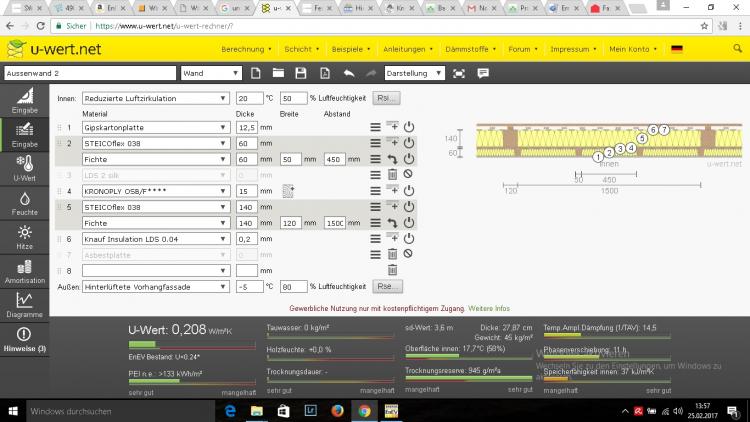Image resolution: width=750 pixels, height=422 pixels.
Task: Disable the Knauf Insulation LDS layer
Action: [408, 239]
